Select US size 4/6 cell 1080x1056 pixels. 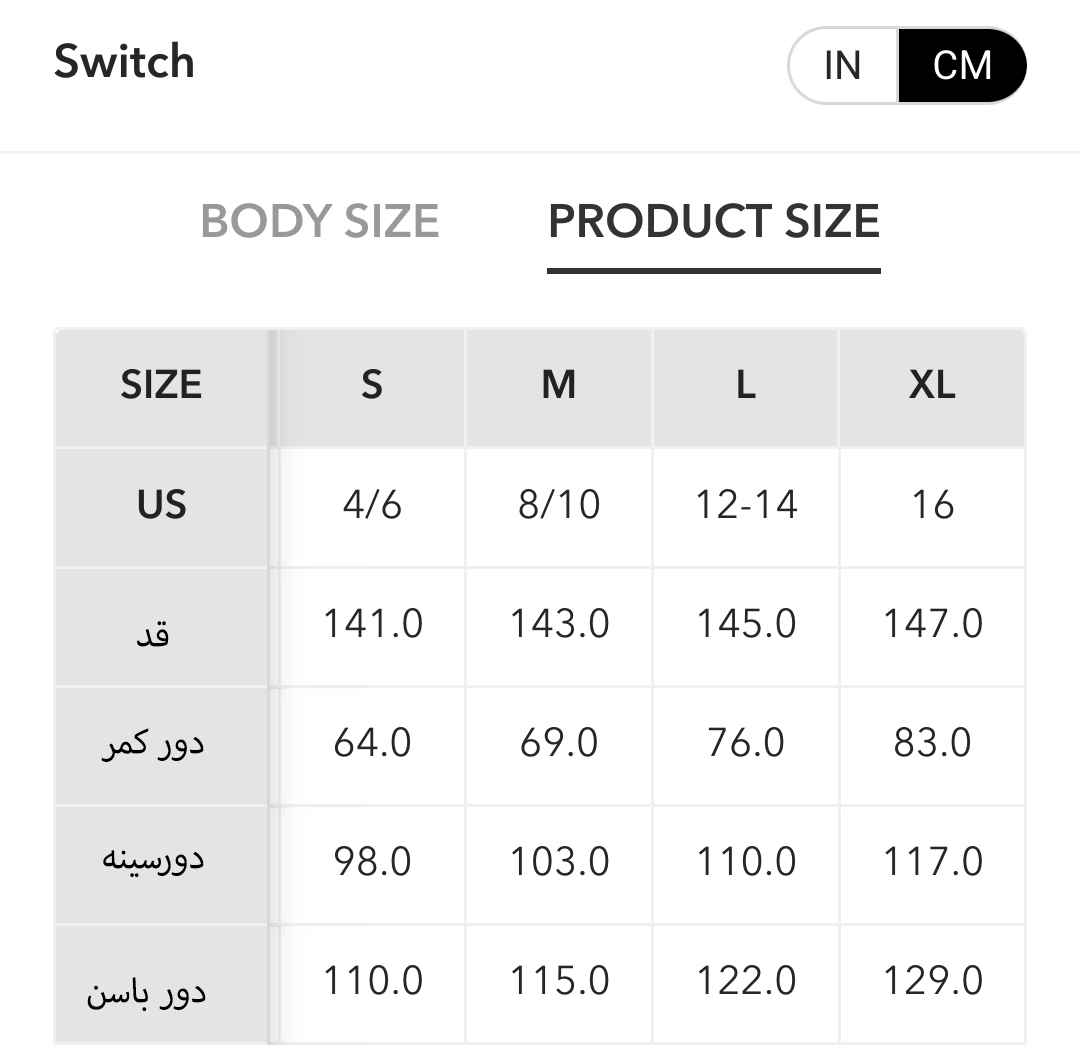coord(372,505)
